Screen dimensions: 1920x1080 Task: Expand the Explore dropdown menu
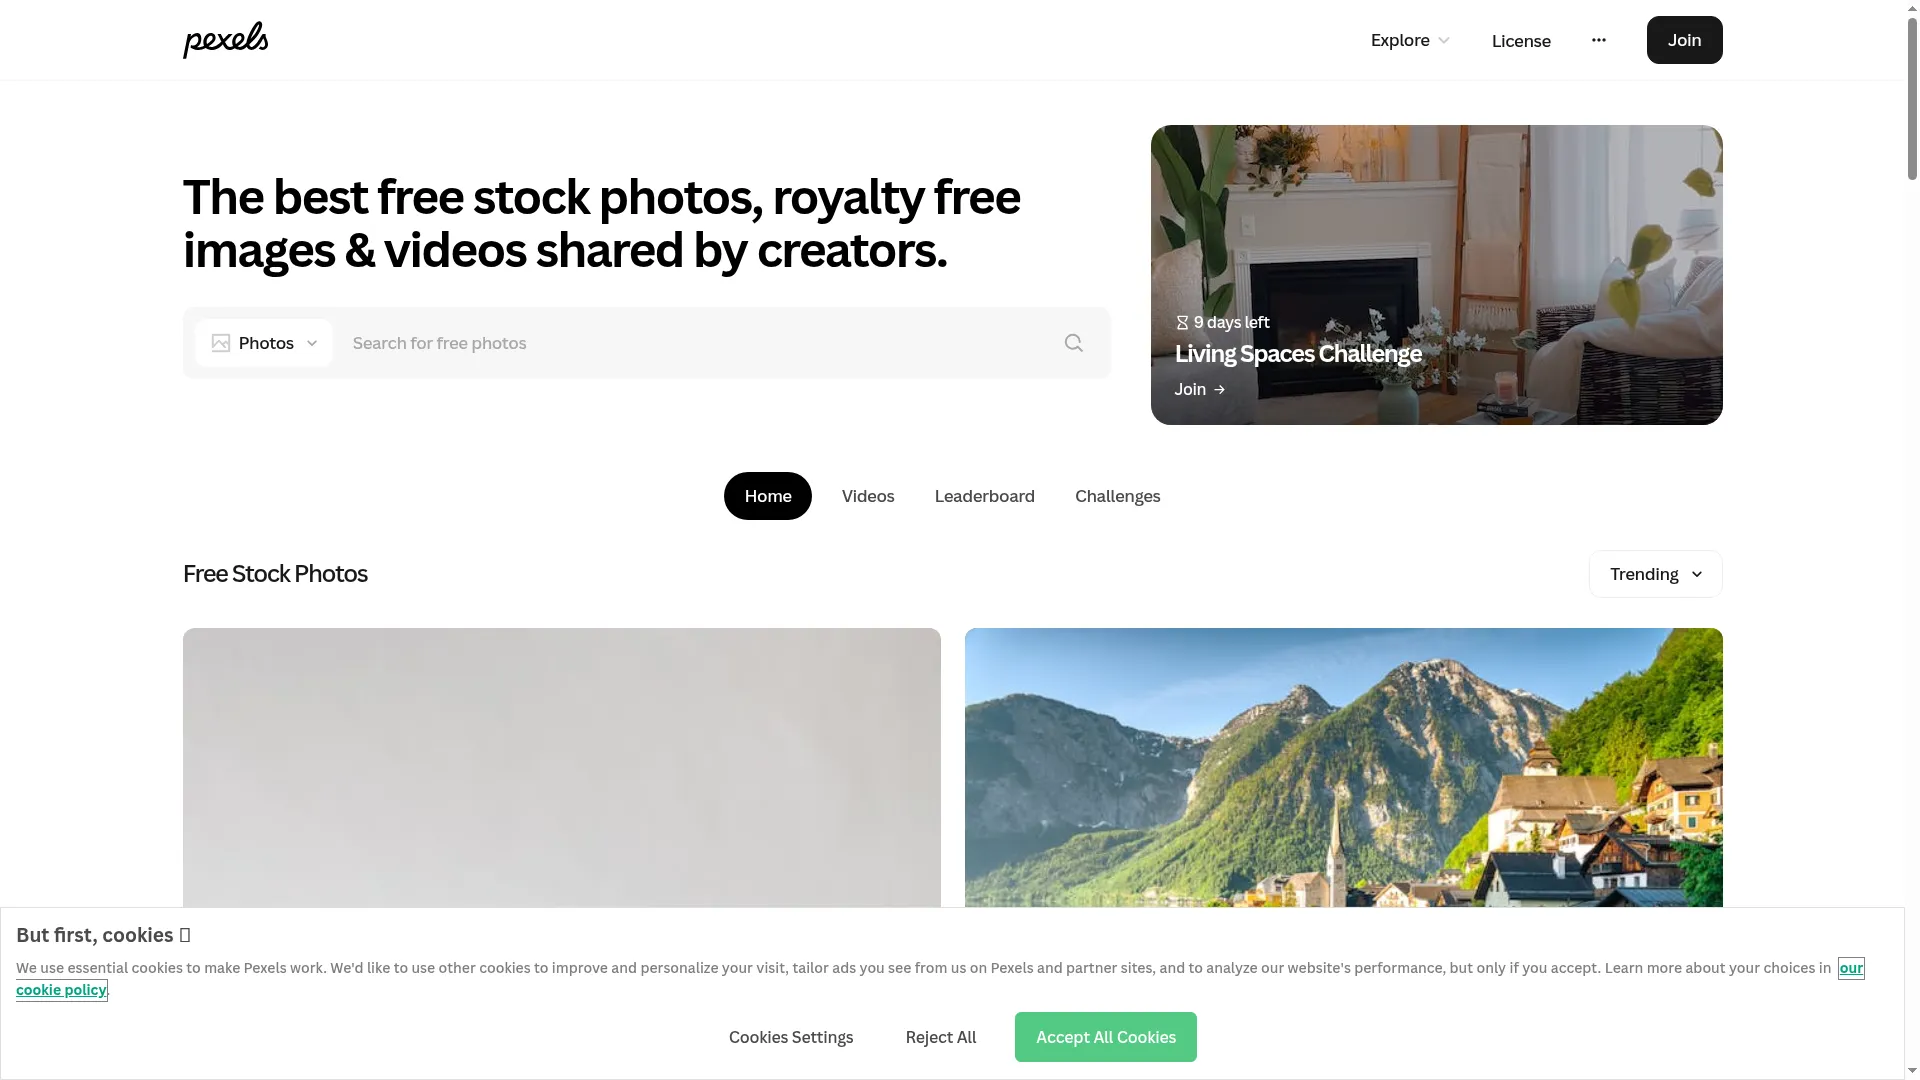click(1410, 40)
